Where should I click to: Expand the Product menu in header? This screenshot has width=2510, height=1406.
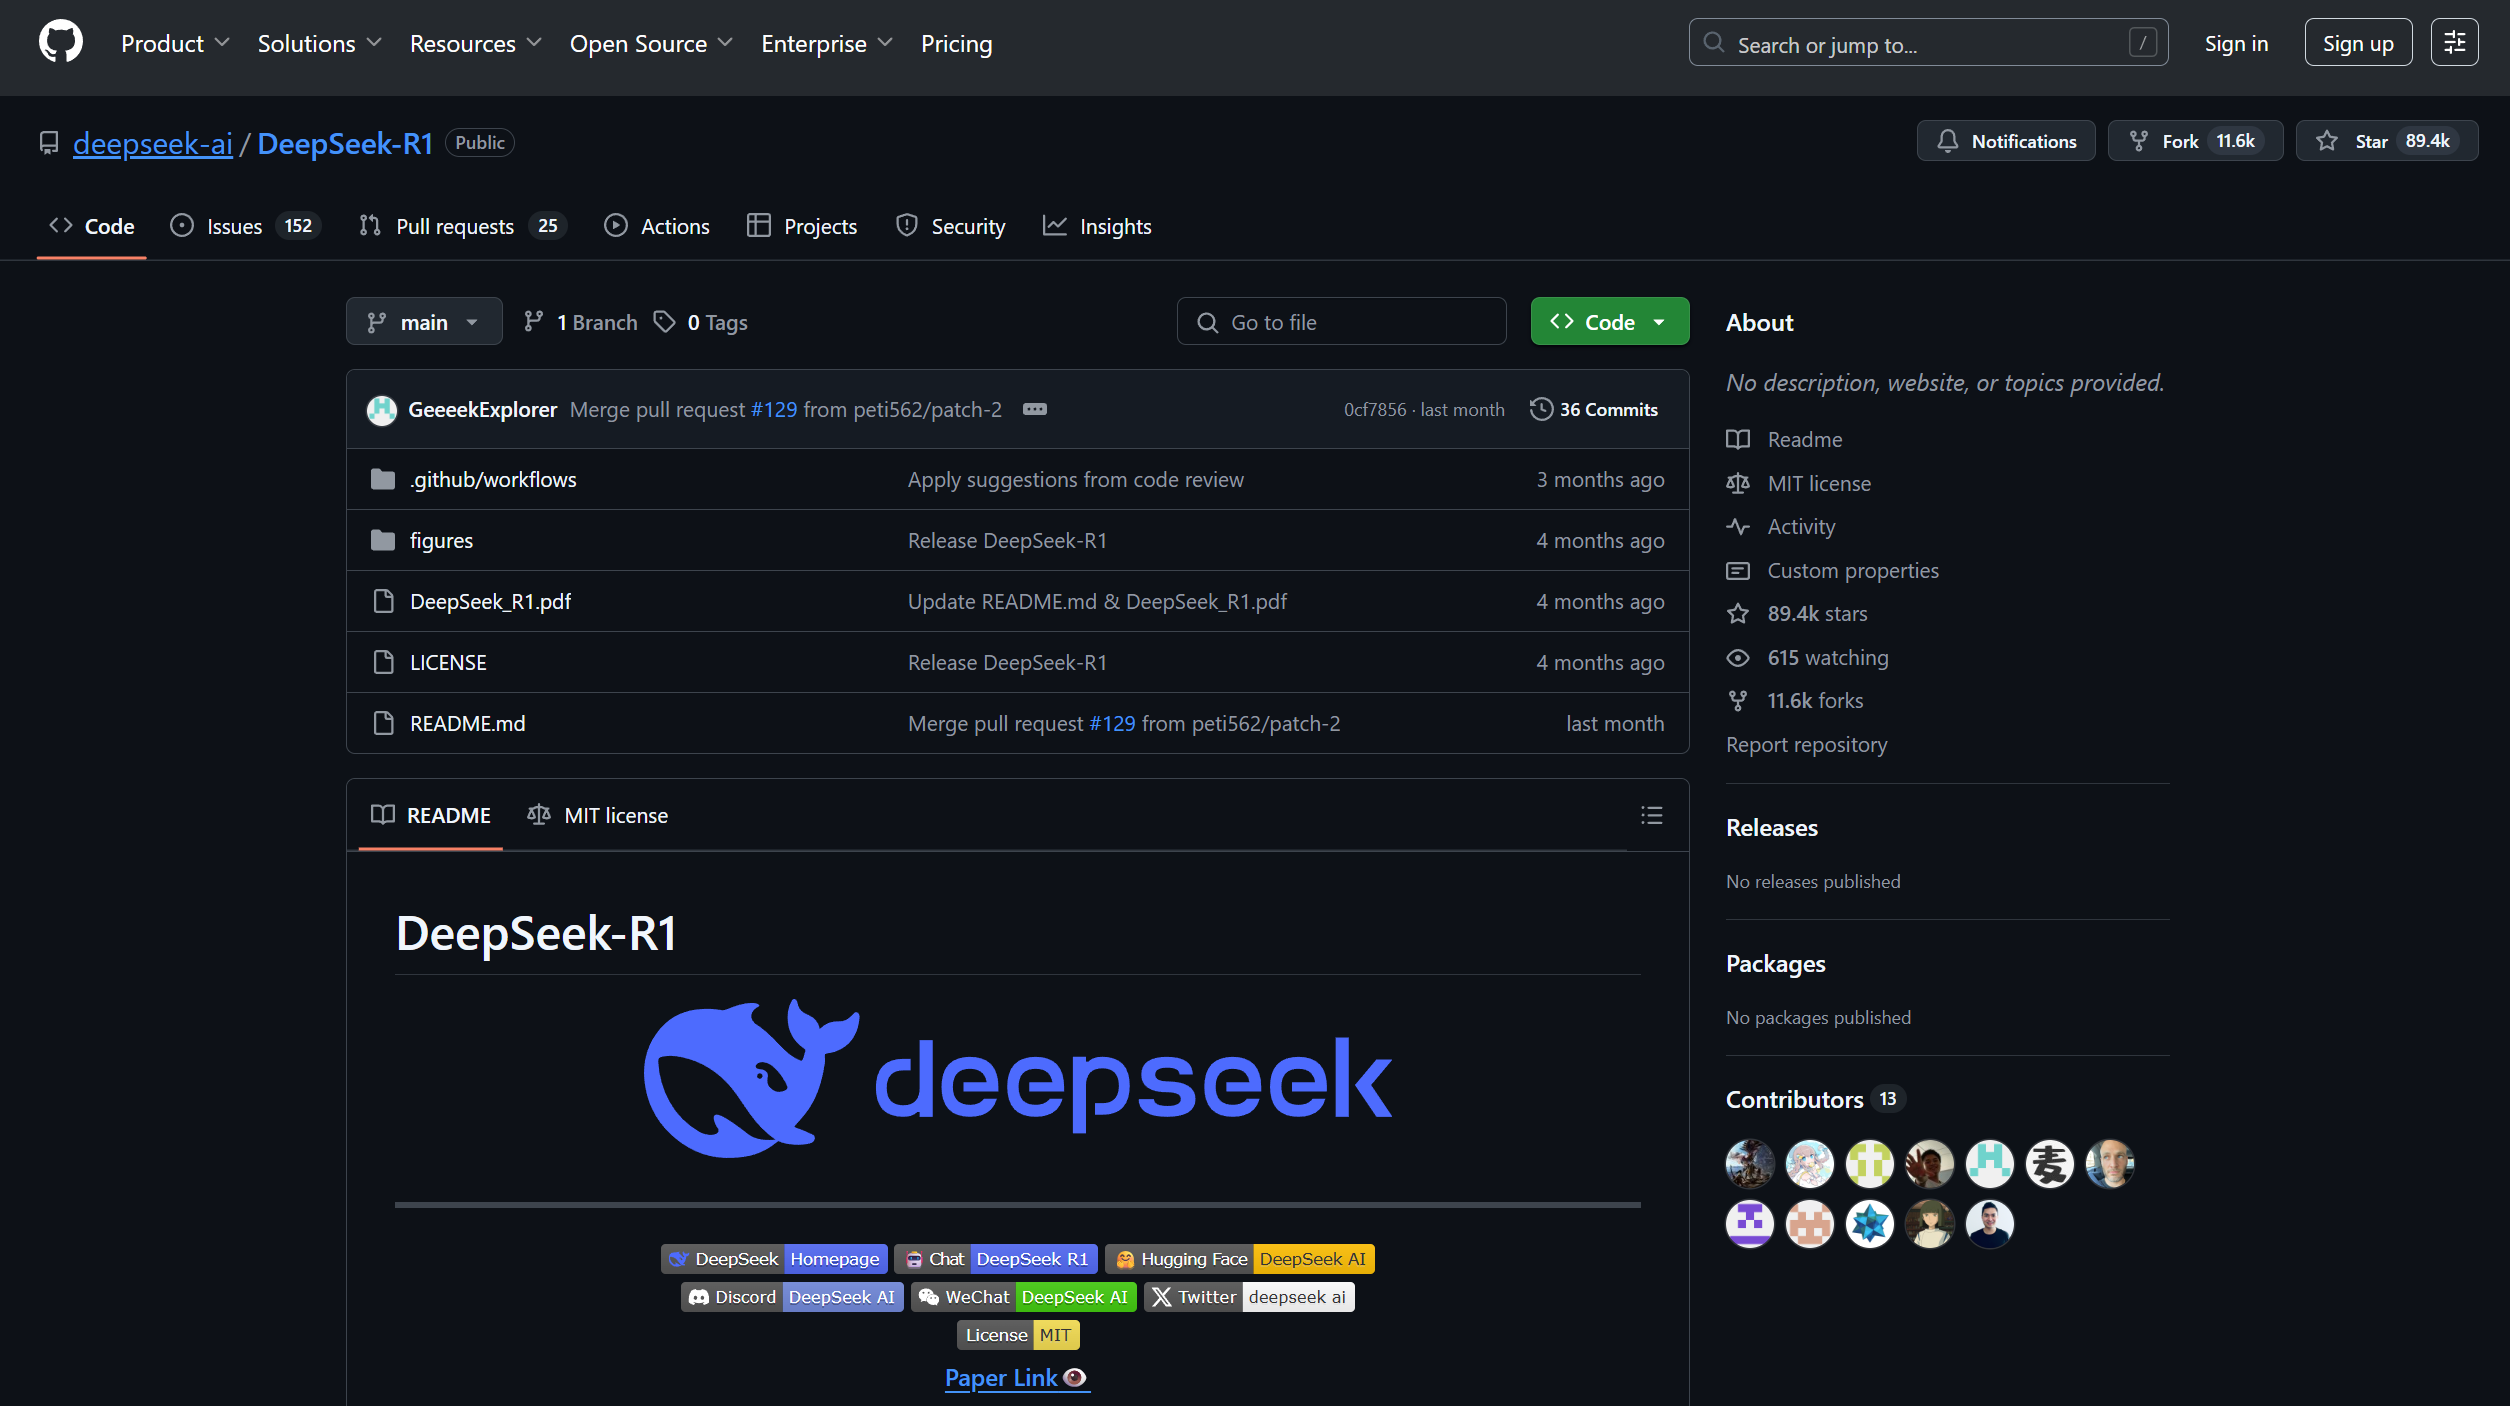(174, 43)
